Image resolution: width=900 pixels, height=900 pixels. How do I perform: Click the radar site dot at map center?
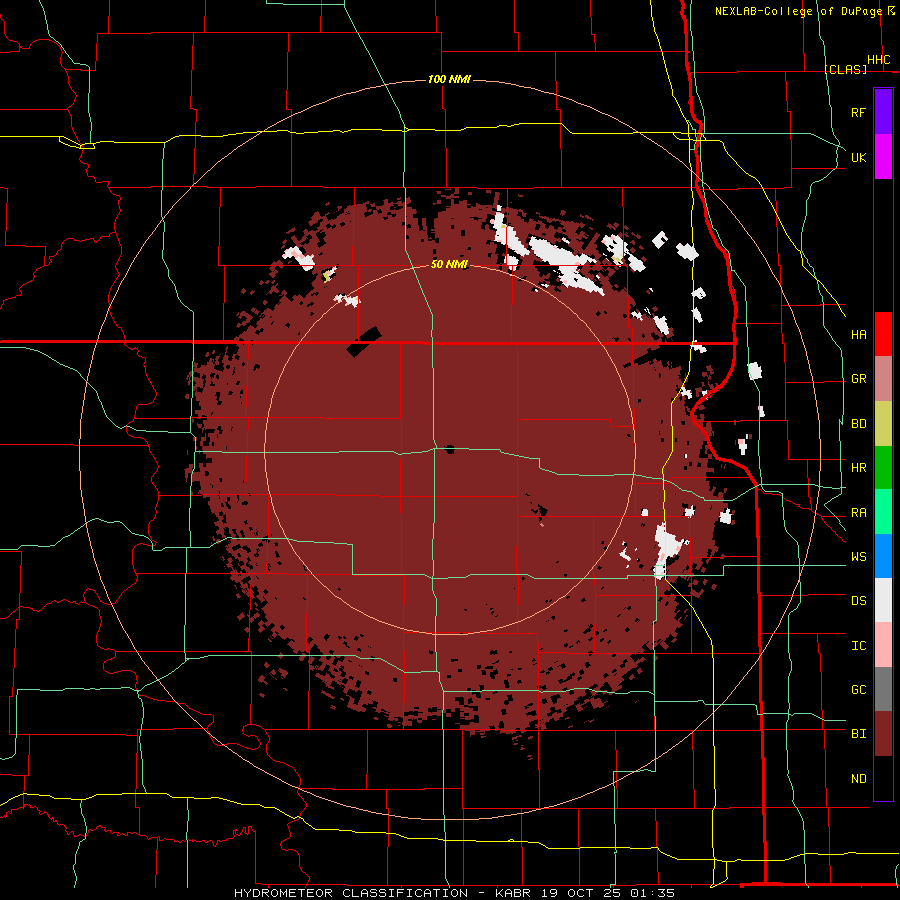(x=450, y=449)
